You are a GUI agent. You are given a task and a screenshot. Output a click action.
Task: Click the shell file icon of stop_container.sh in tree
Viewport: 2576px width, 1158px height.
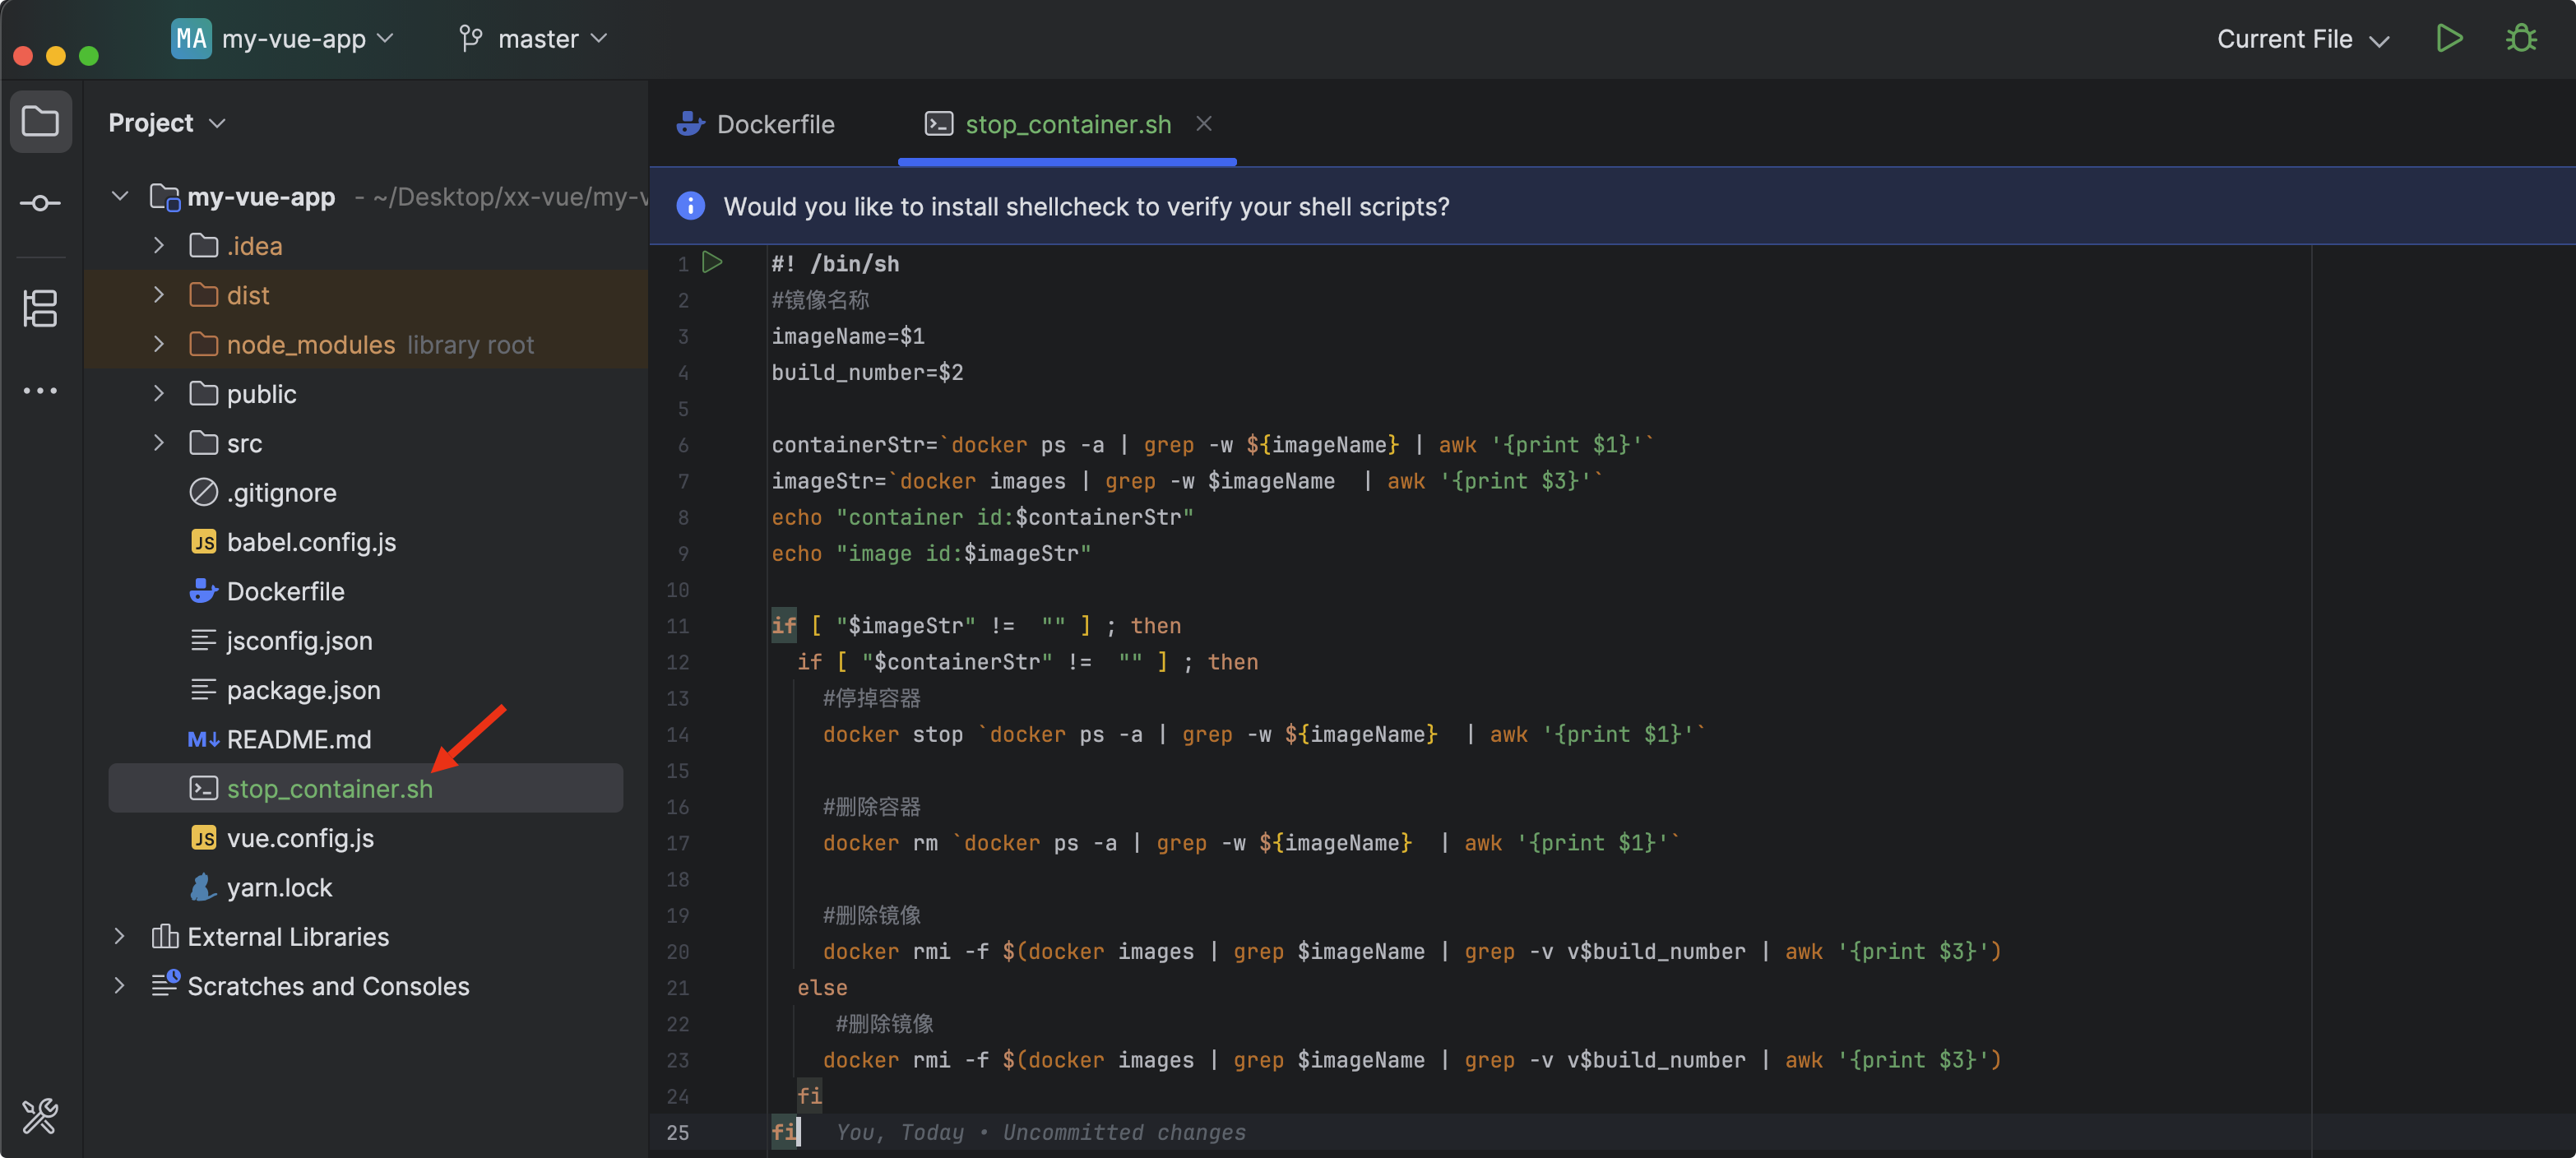click(x=203, y=788)
